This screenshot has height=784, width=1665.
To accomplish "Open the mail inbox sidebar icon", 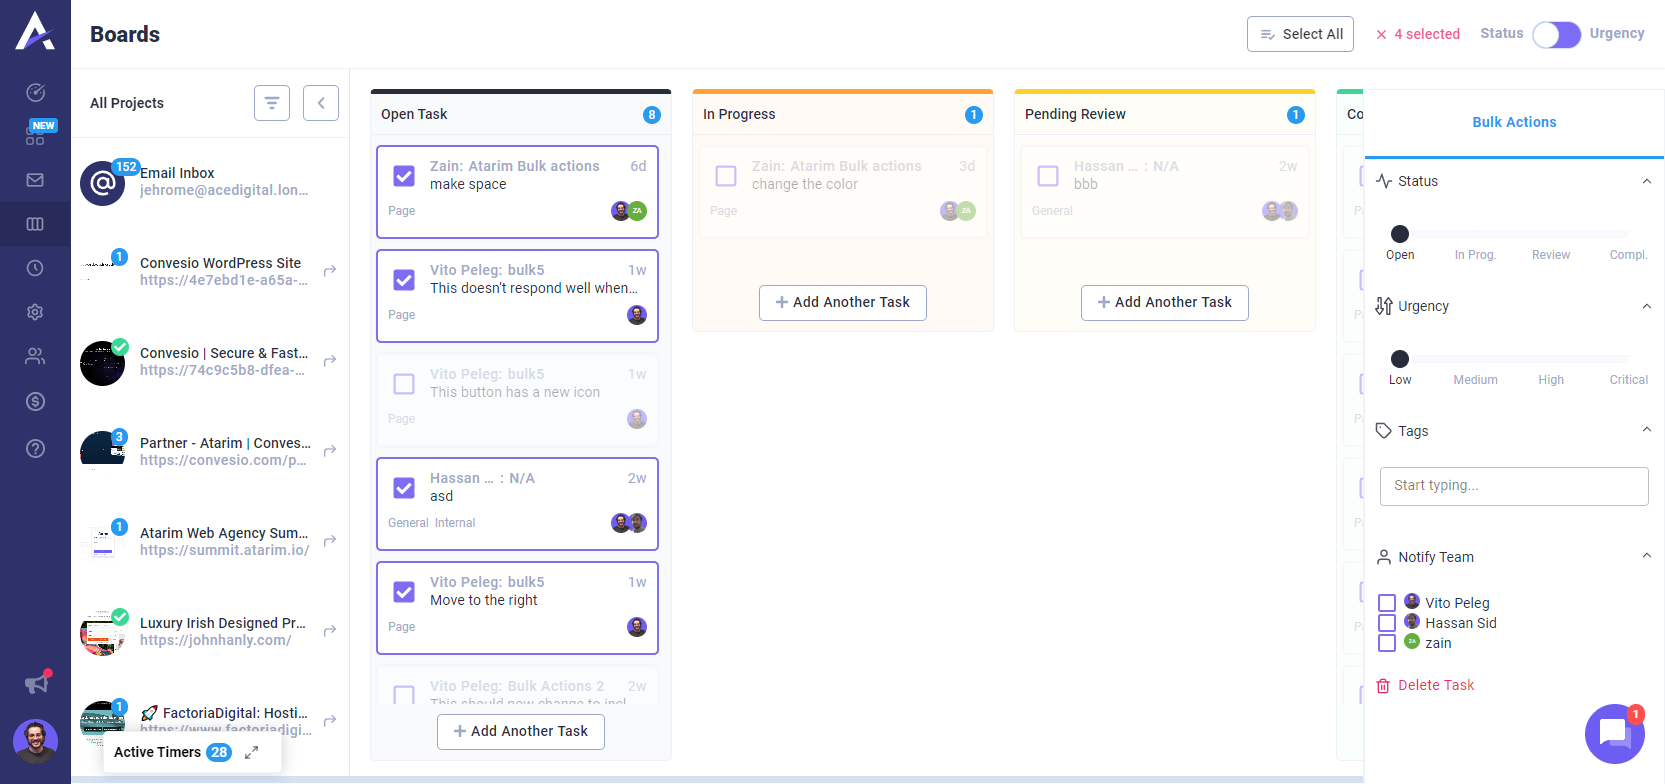I will click(x=35, y=180).
